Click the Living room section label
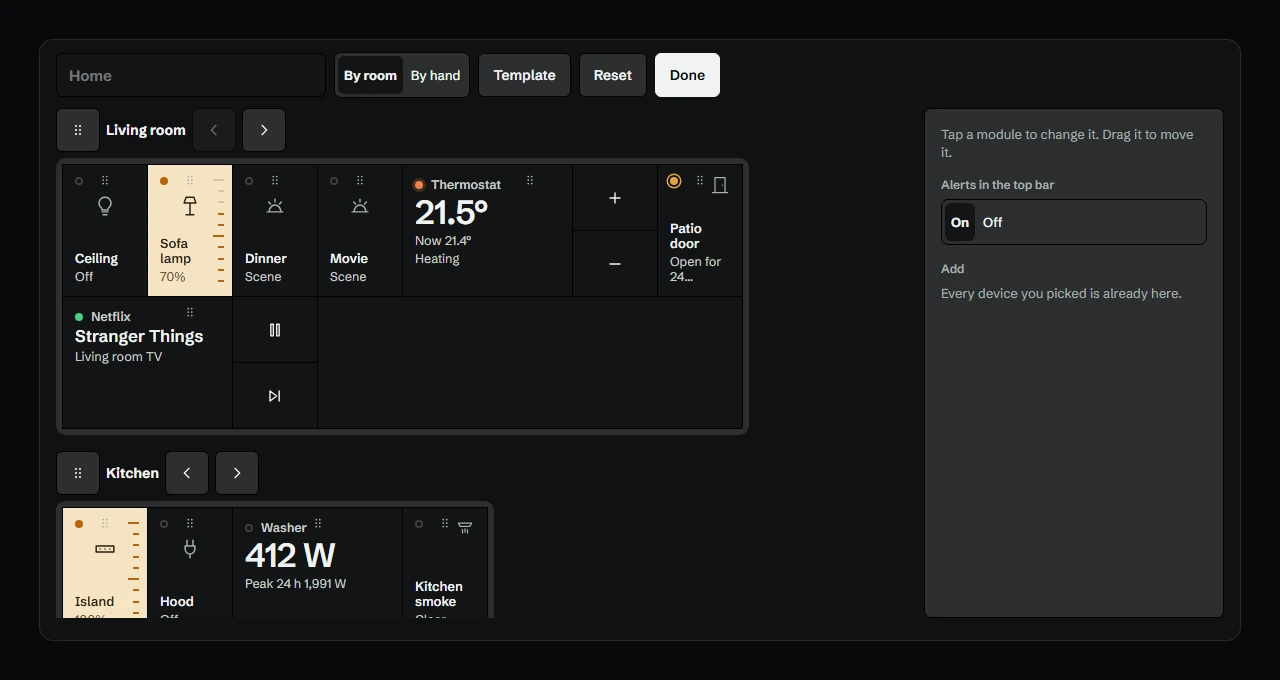1280x680 pixels. pyautogui.click(x=146, y=130)
